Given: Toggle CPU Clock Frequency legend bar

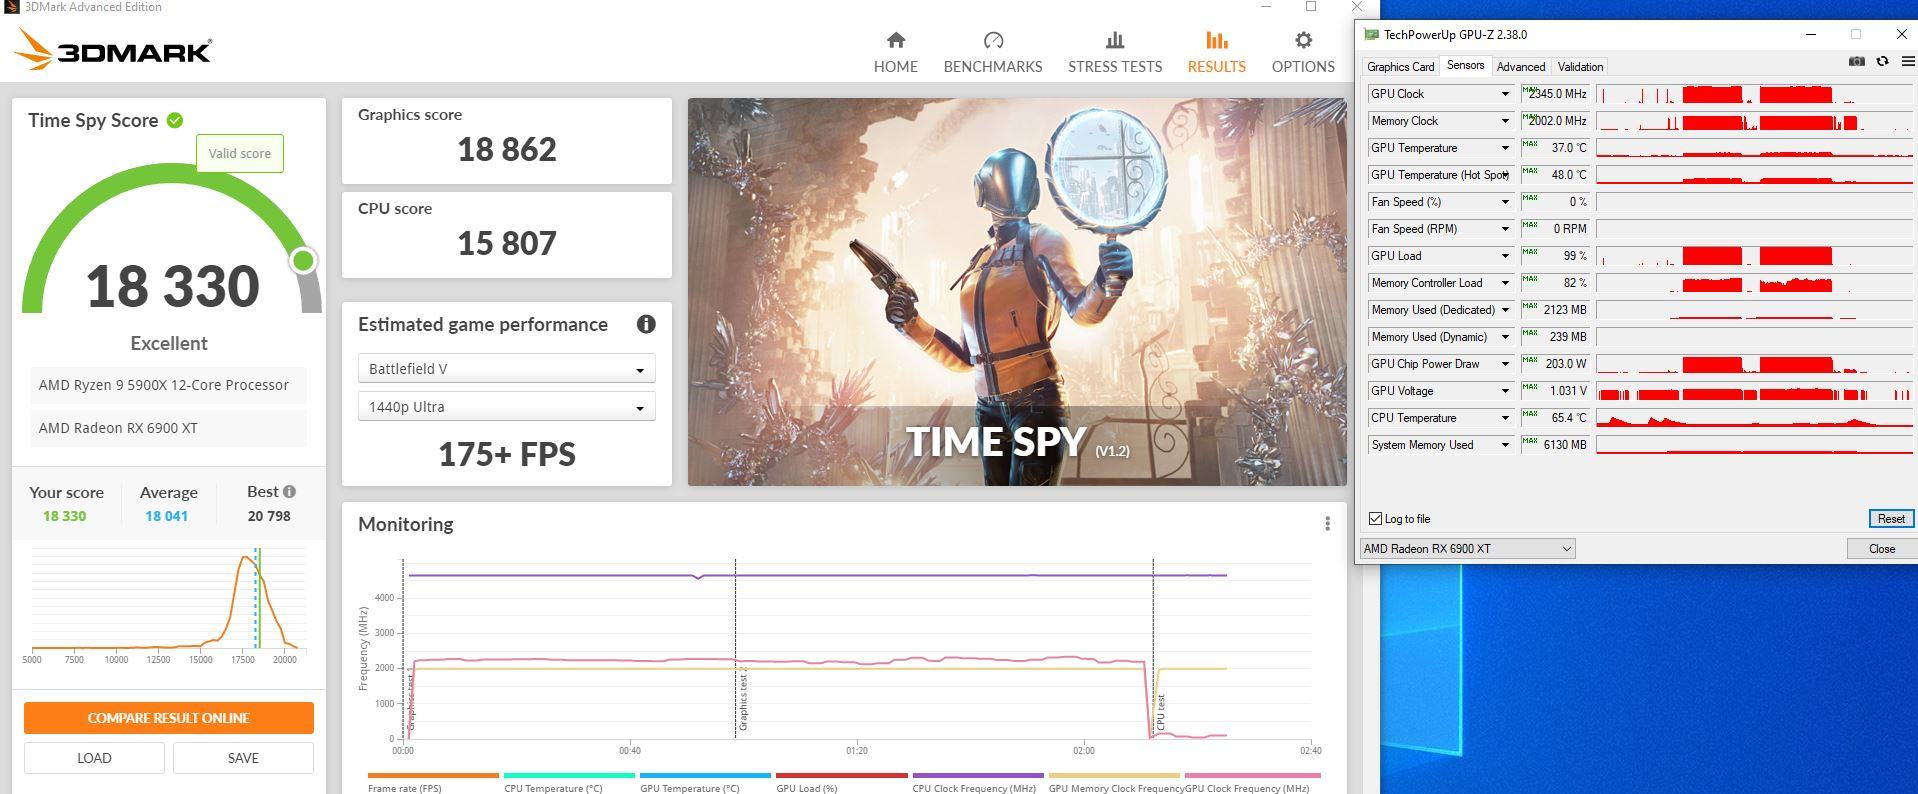Looking at the screenshot, I should (x=978, y=775).
